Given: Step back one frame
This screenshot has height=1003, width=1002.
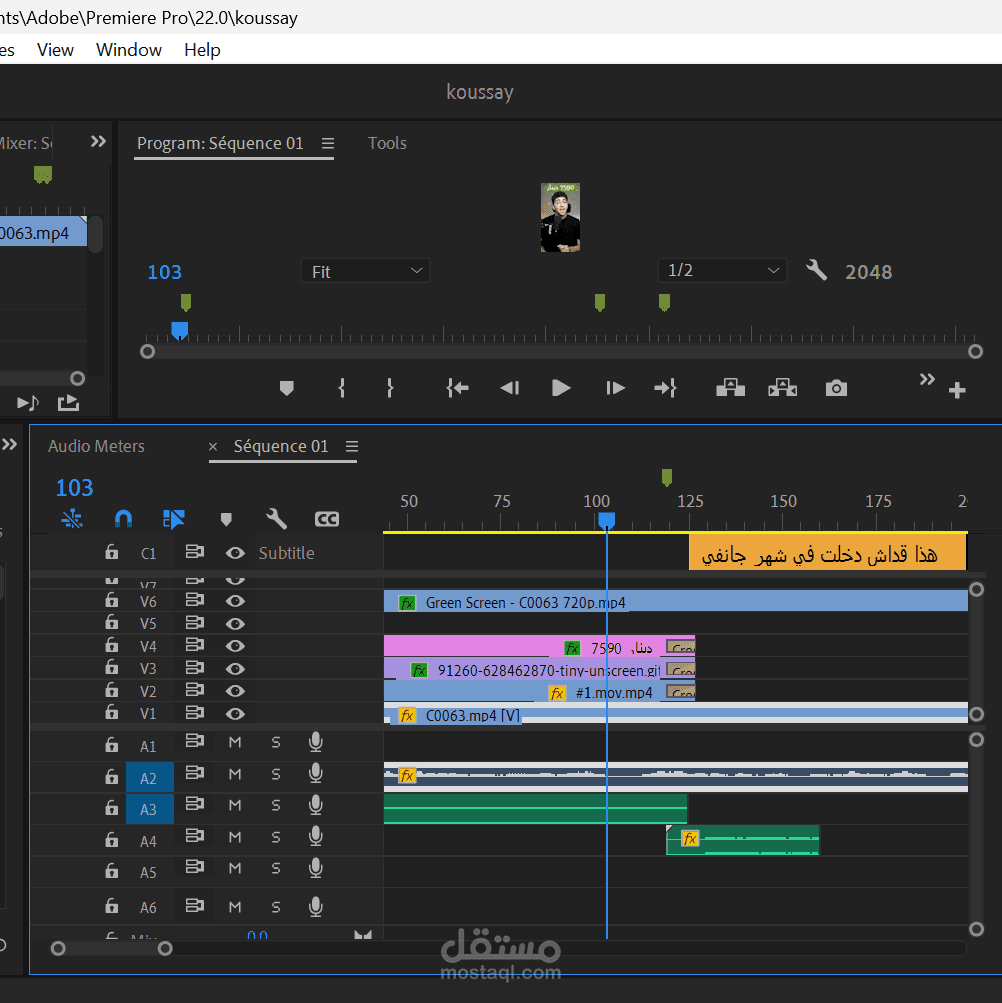Looking at the screenshot, I should (x=509, y=388).
